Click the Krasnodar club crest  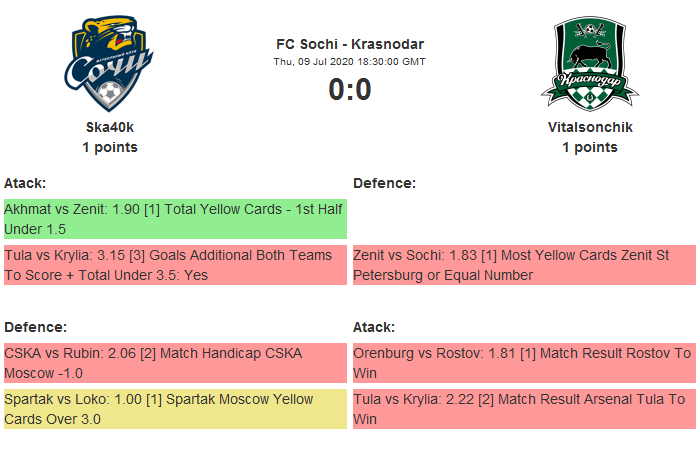589,63
